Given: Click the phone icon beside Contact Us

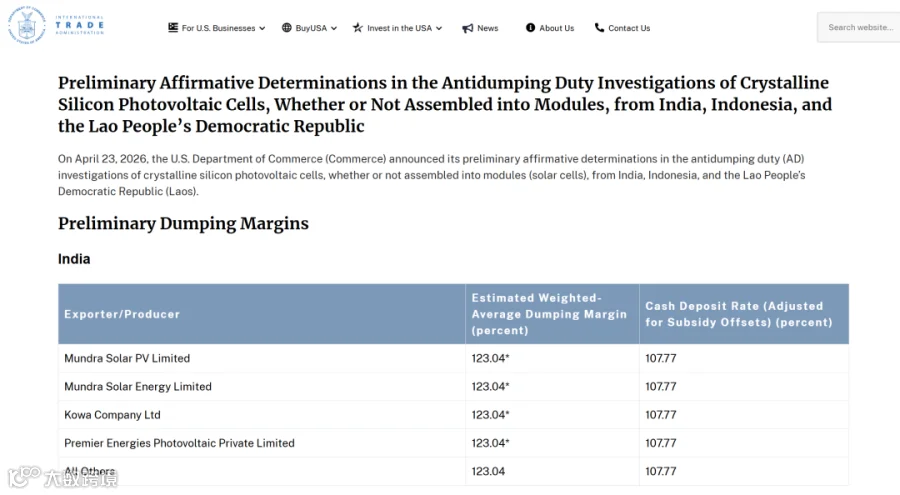Looking at the screenshot, I should [599, 28].
